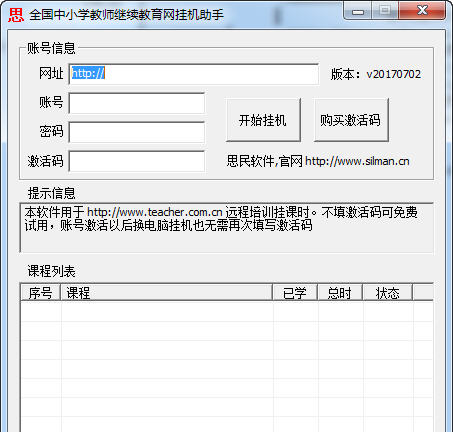Click the 购买激活码 button
Viewport: 454px width, 432px height.
pos(351,120)
